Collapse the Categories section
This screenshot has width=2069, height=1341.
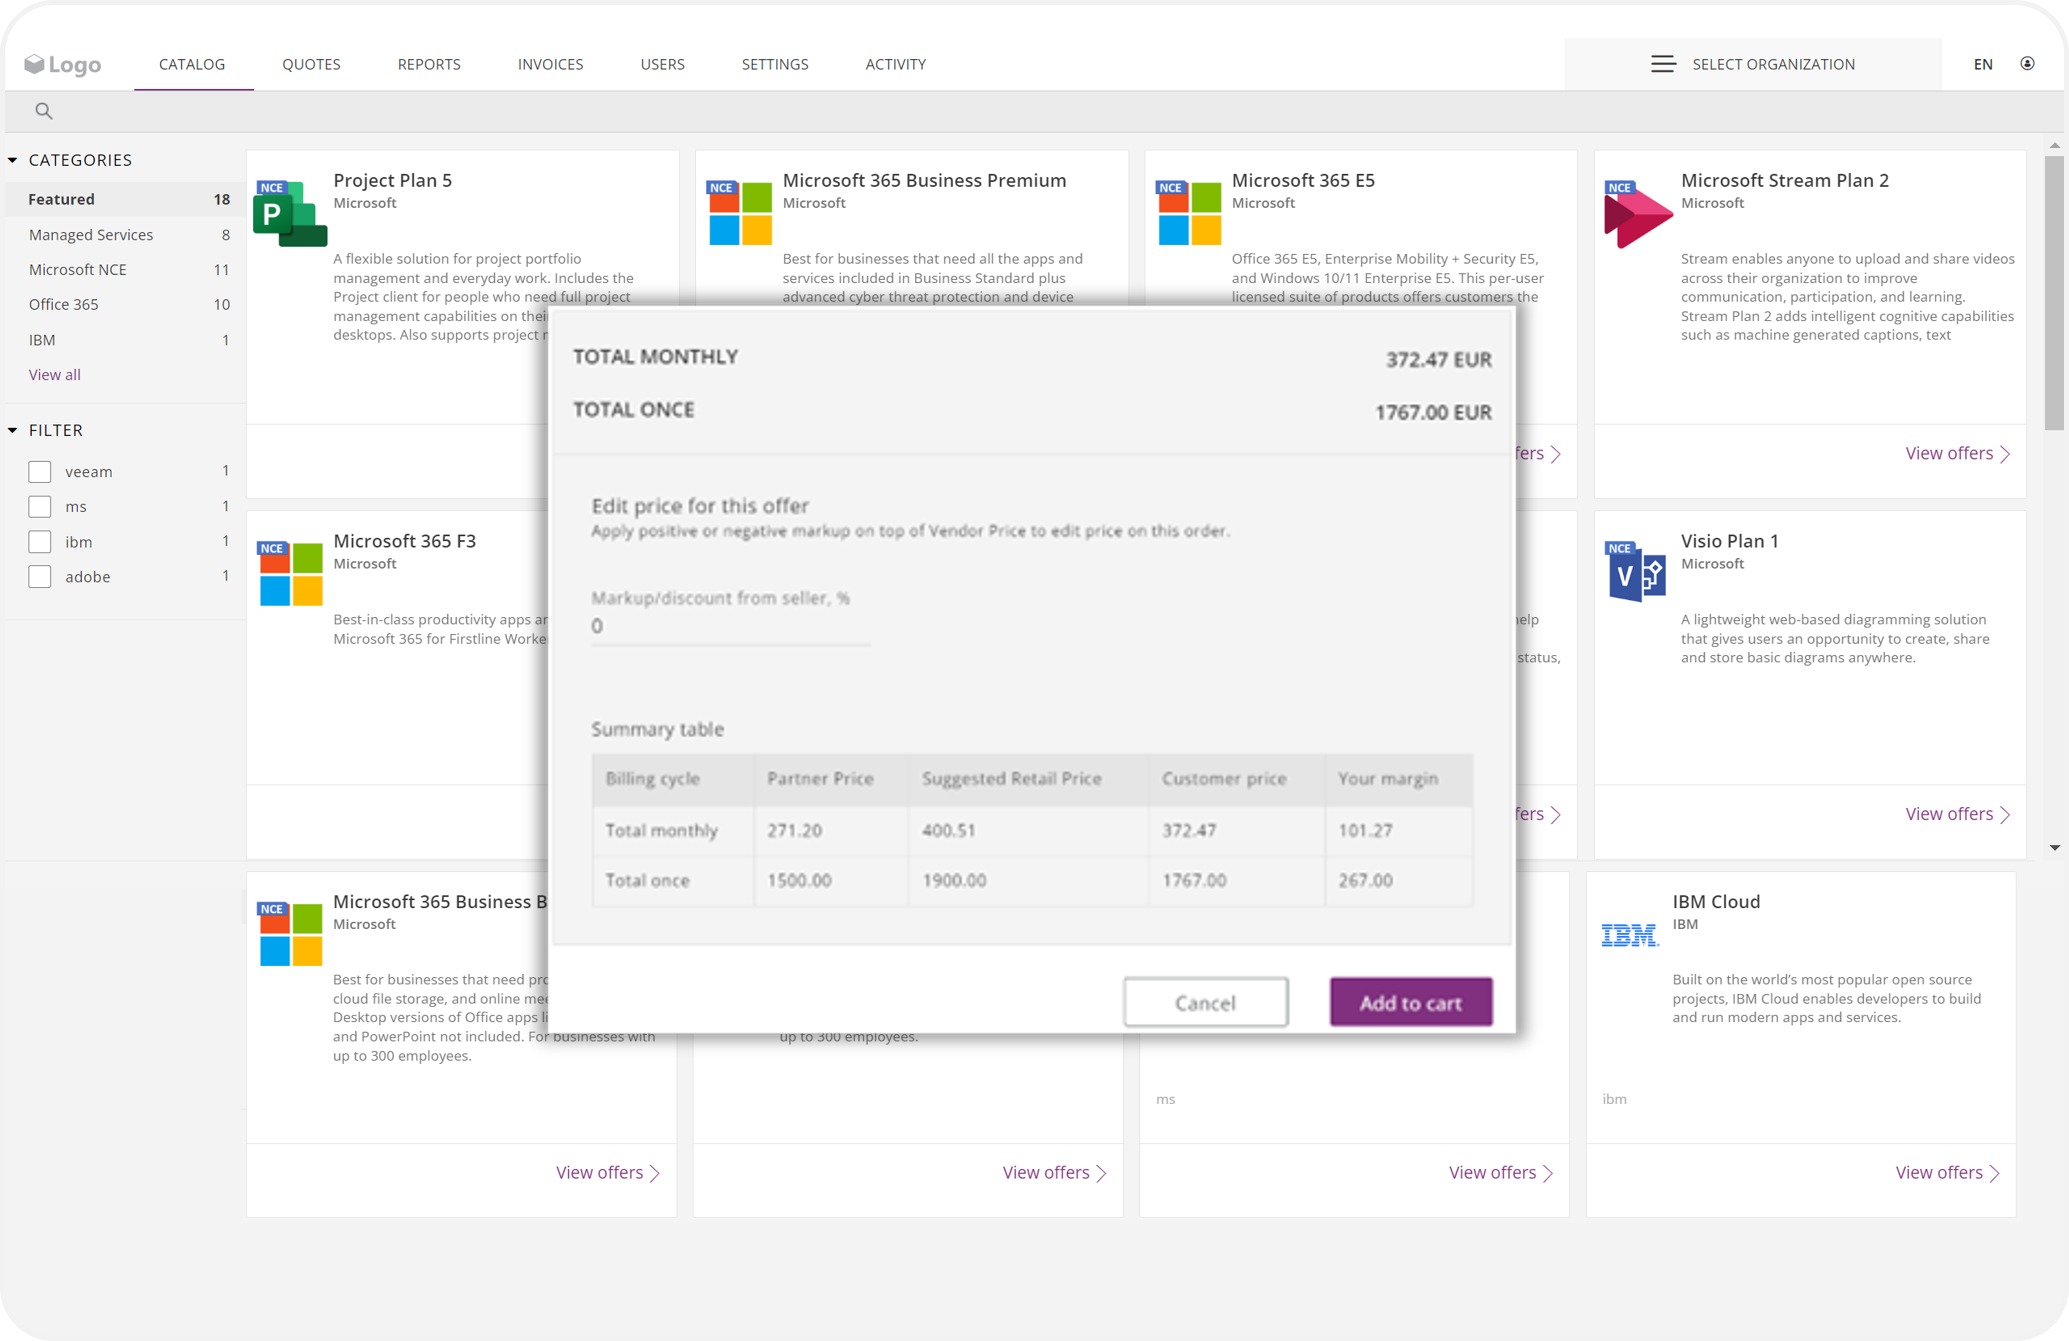click(13, 160)
